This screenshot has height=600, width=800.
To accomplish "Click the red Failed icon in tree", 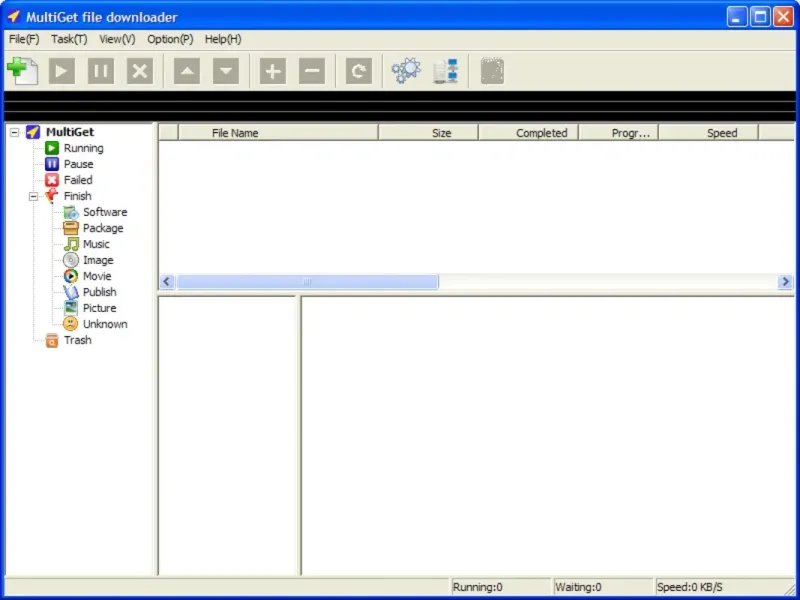I will pyautogui.click(x=52, y=180).
